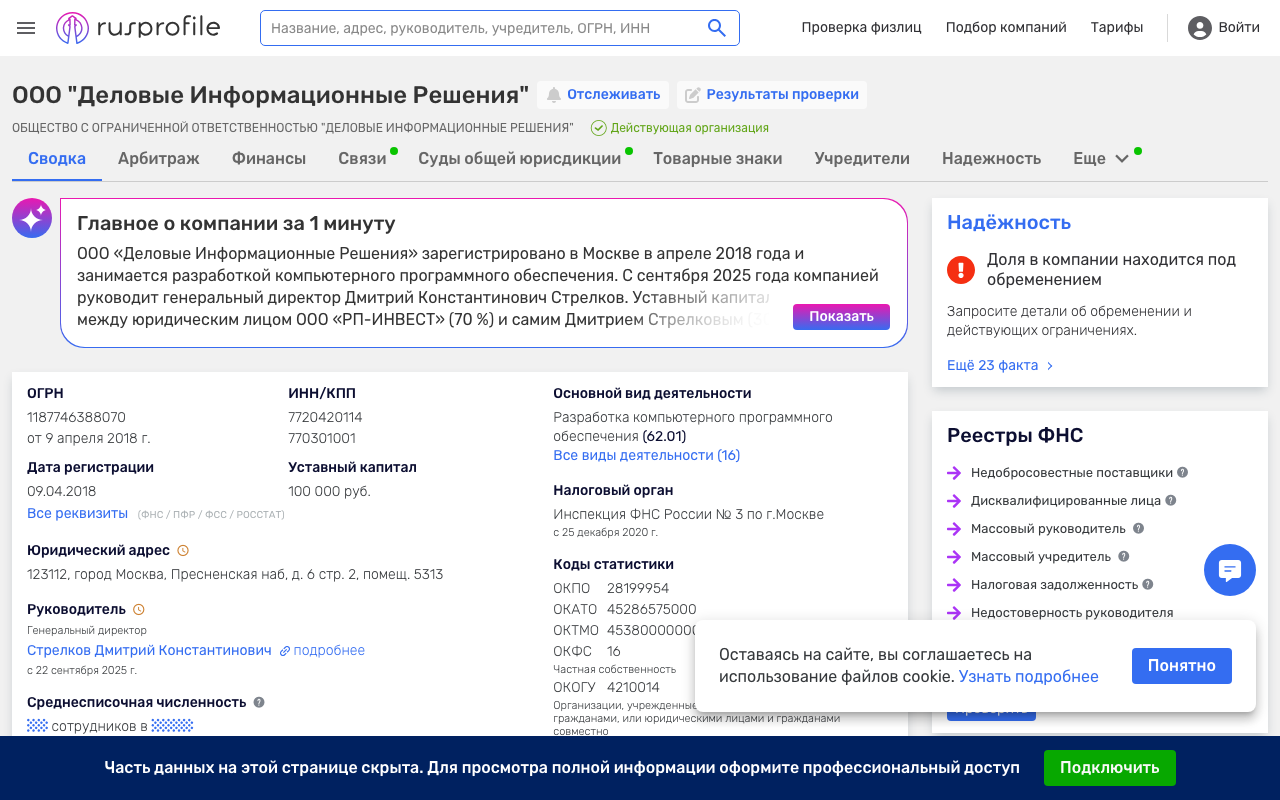Open the chat support bubble icon
The width and height of the screenshot is (1280, 800).
[1230, 570]
